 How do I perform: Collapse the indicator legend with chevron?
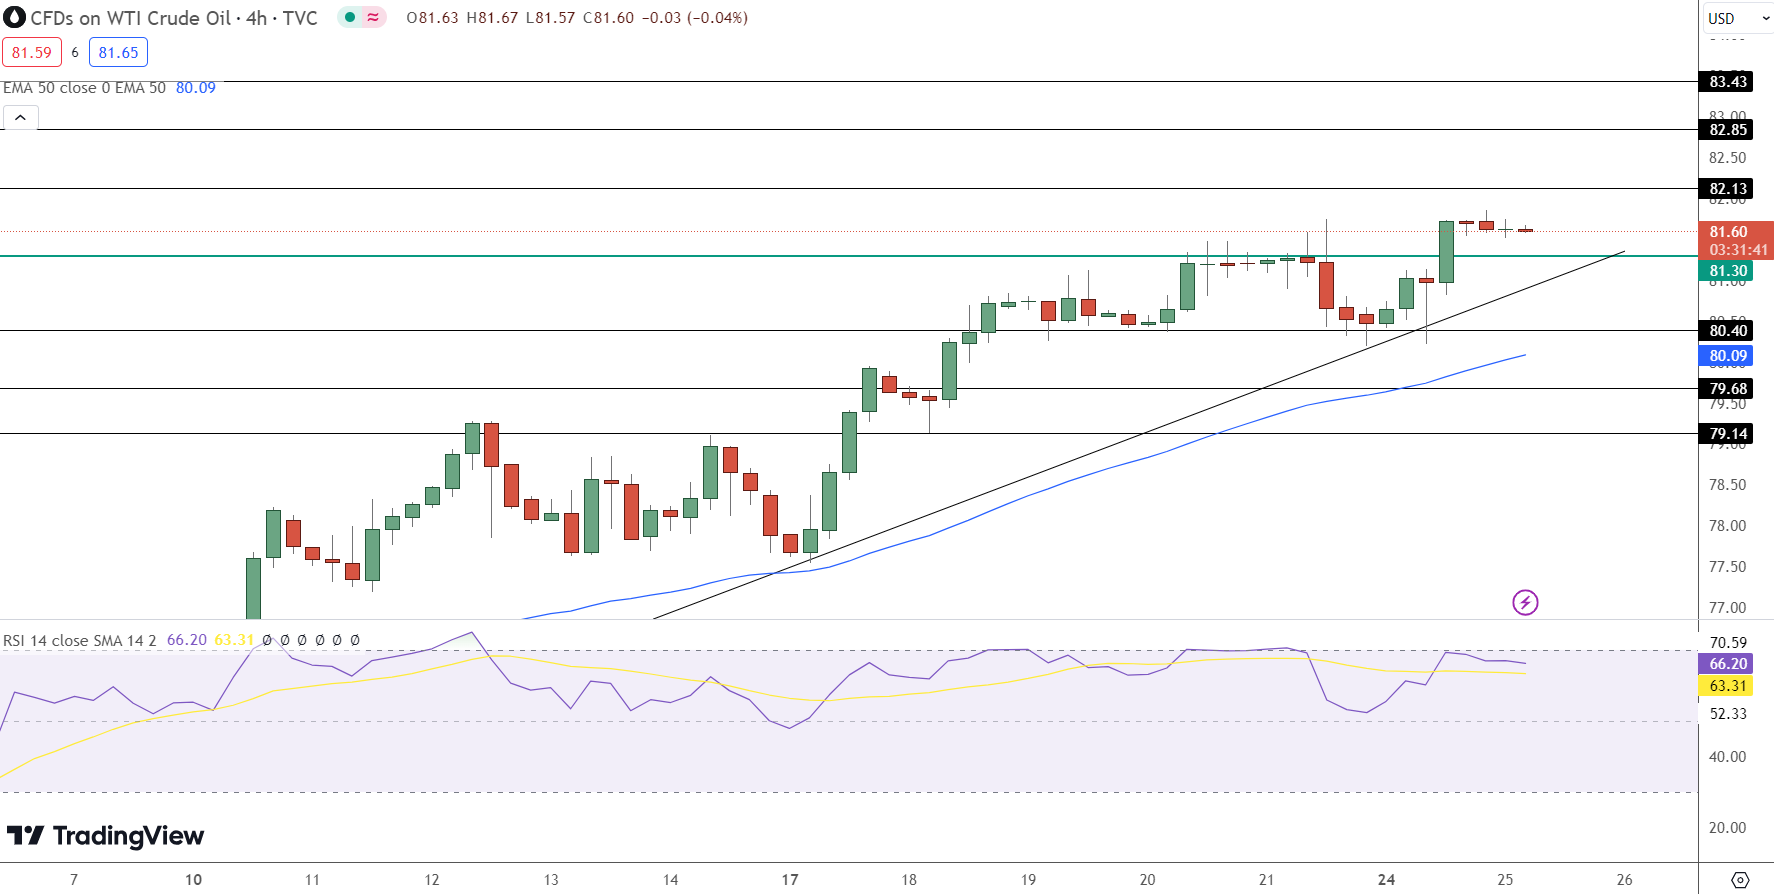[x=20, y=118]
